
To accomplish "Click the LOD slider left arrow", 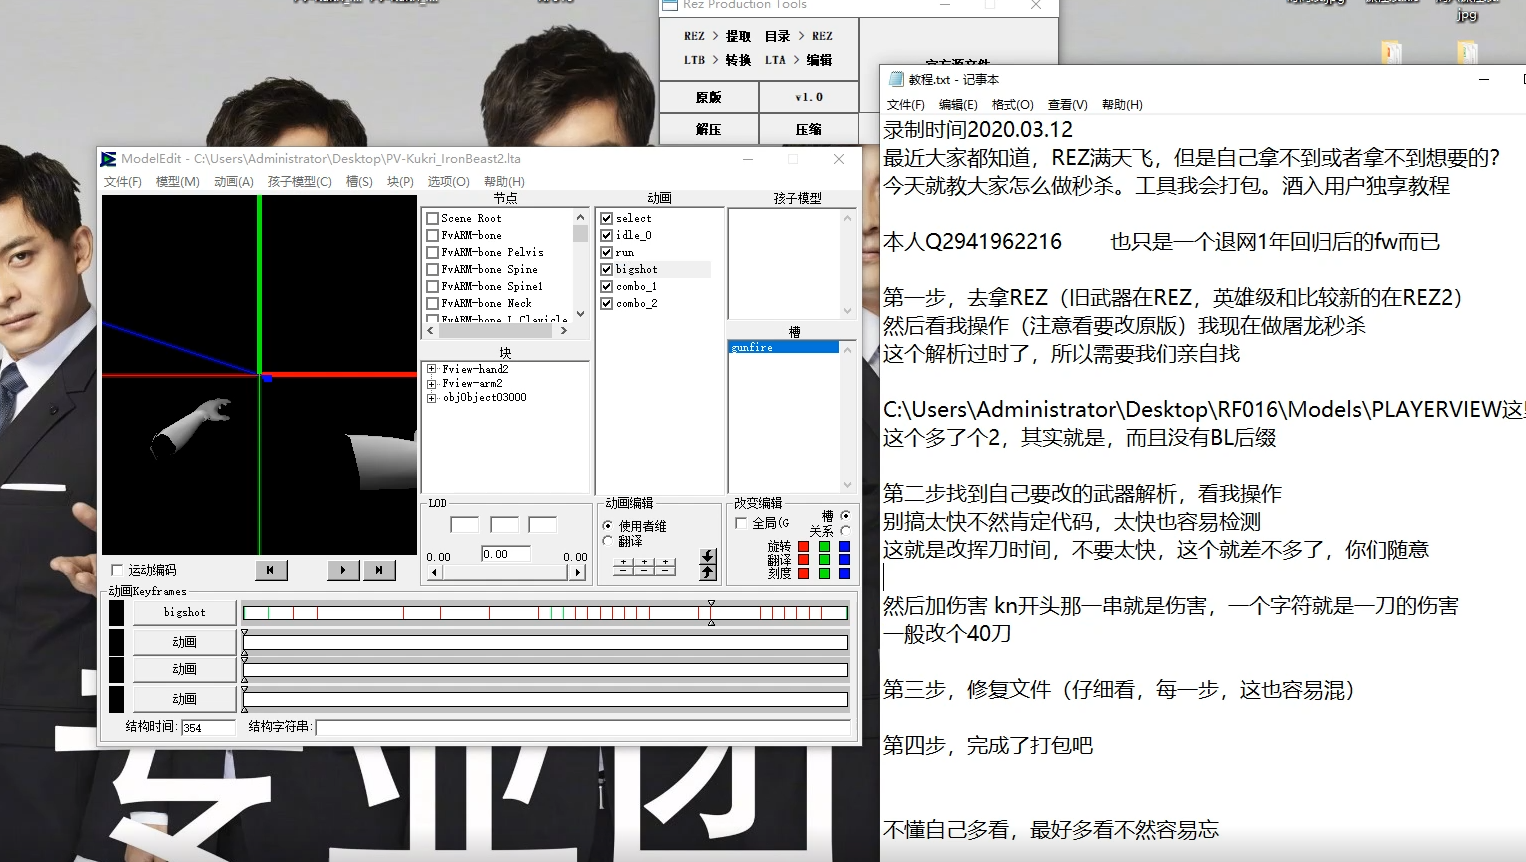I will tap(434, 573).
